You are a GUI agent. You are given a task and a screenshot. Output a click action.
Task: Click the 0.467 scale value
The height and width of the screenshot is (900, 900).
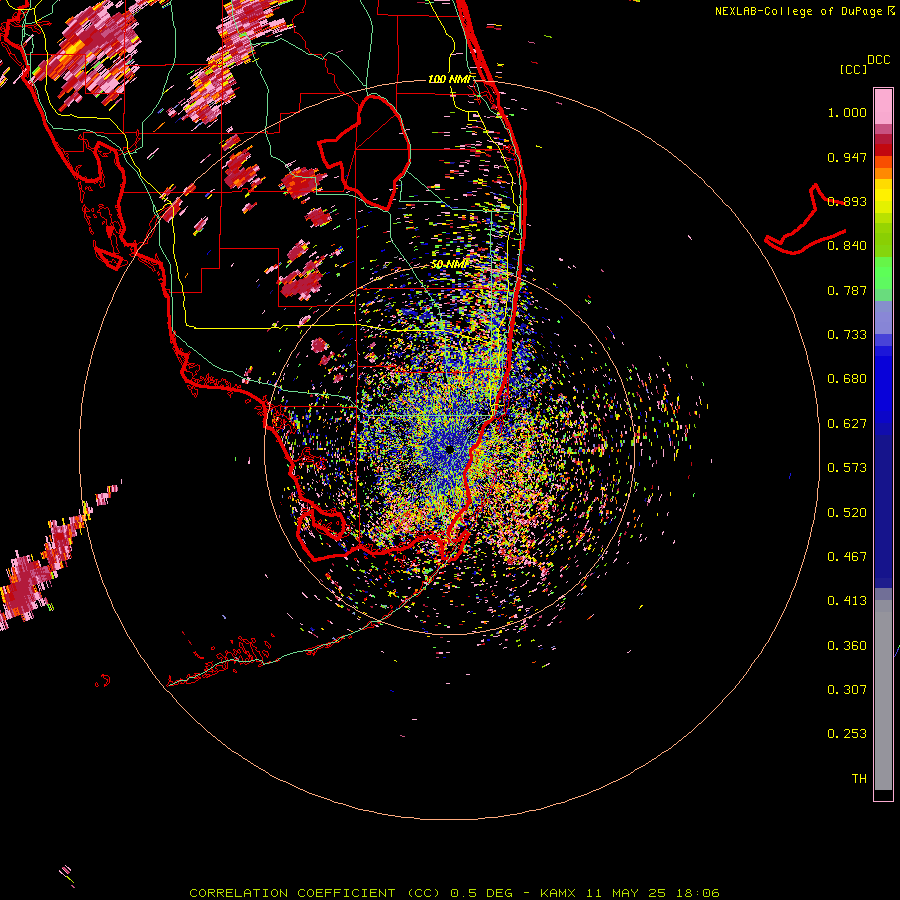coord(847,557)
